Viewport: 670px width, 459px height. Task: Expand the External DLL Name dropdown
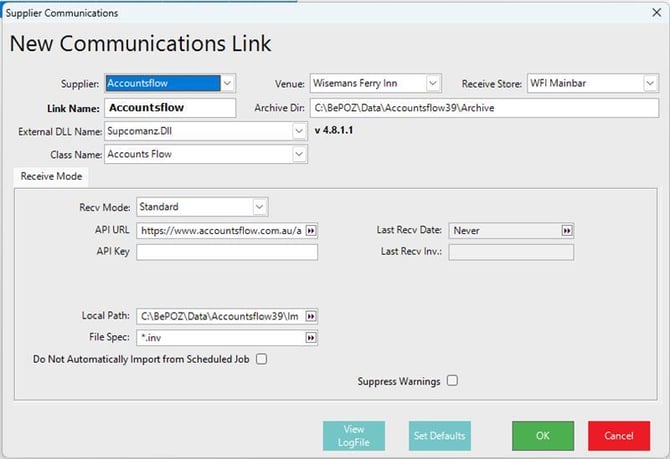(x=298, y=131)
